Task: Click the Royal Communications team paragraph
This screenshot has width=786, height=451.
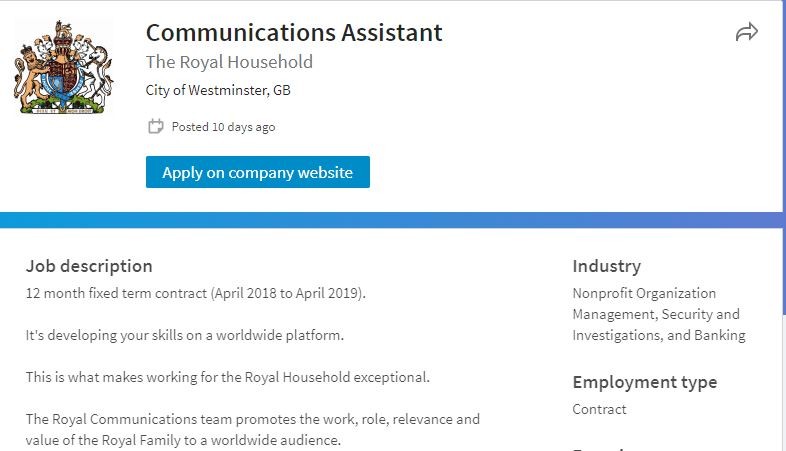Action: tap(253, 429)
